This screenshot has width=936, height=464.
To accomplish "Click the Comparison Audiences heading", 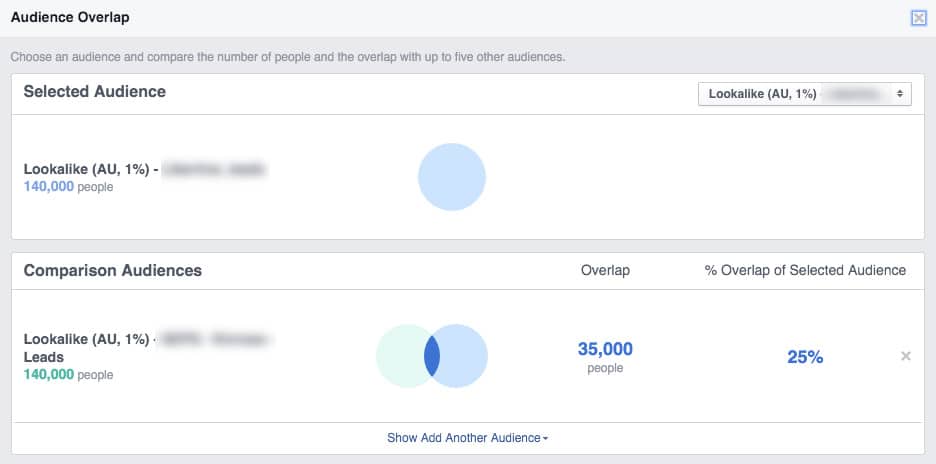I will 112,271.
